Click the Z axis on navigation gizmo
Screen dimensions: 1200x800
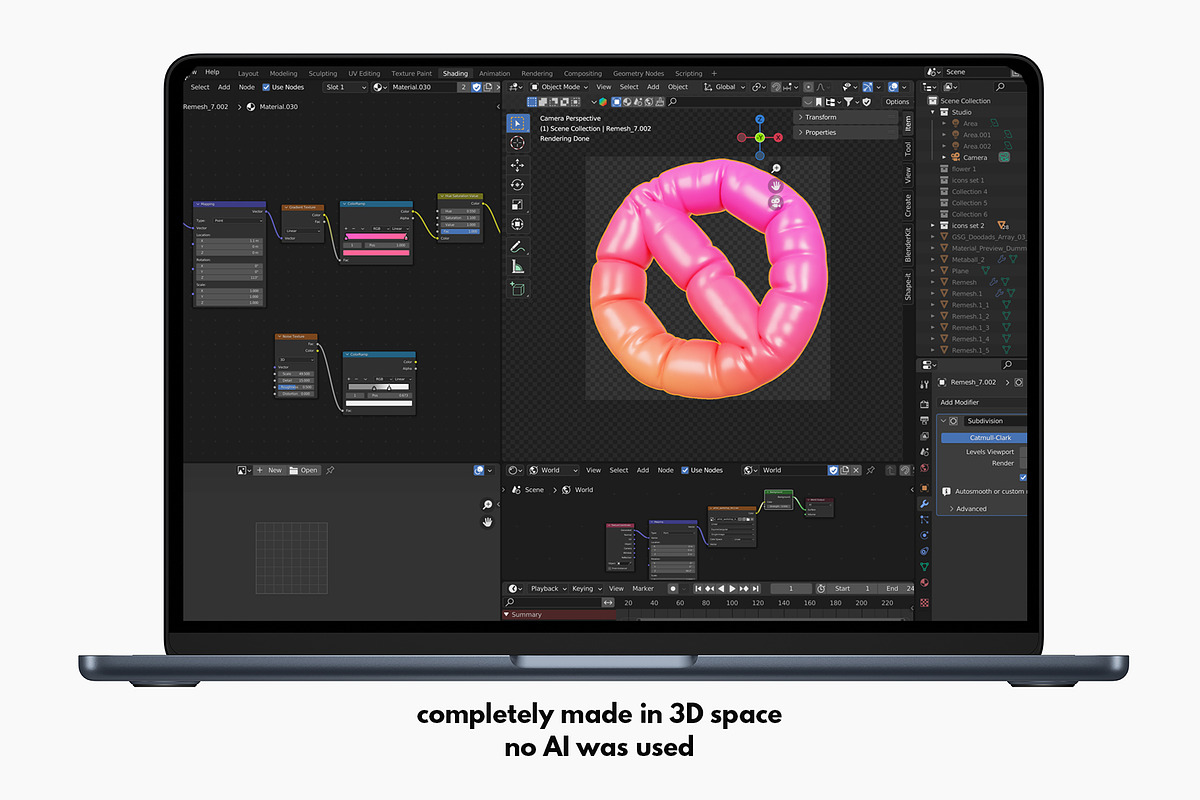point(760,119)
